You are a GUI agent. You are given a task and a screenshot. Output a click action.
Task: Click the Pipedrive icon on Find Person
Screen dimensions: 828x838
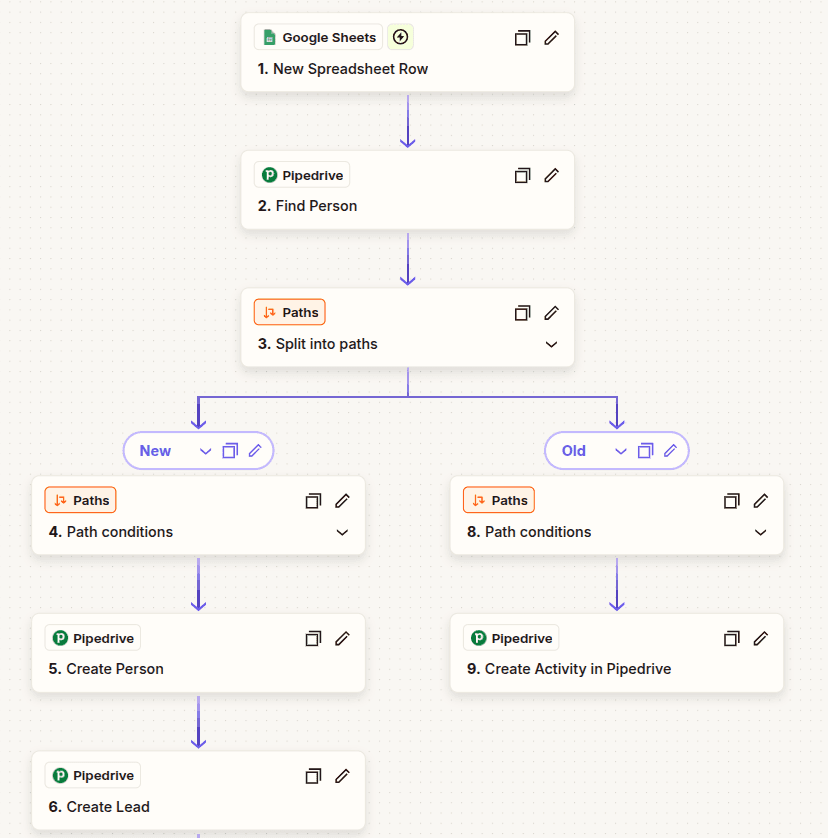click(x=270, y=174)
